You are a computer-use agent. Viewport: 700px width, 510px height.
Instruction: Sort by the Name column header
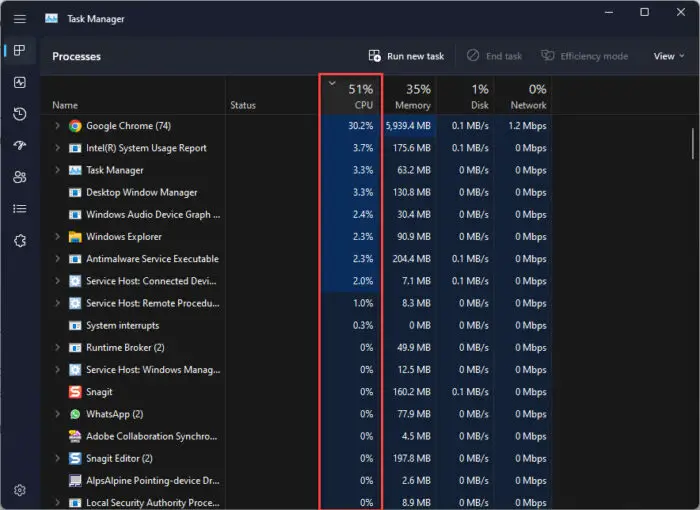(65, 105)
